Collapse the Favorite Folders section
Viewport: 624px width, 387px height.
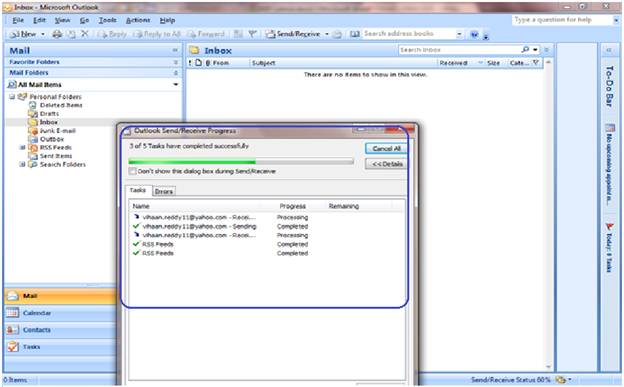pyautogui.click(x=176, y=62)
